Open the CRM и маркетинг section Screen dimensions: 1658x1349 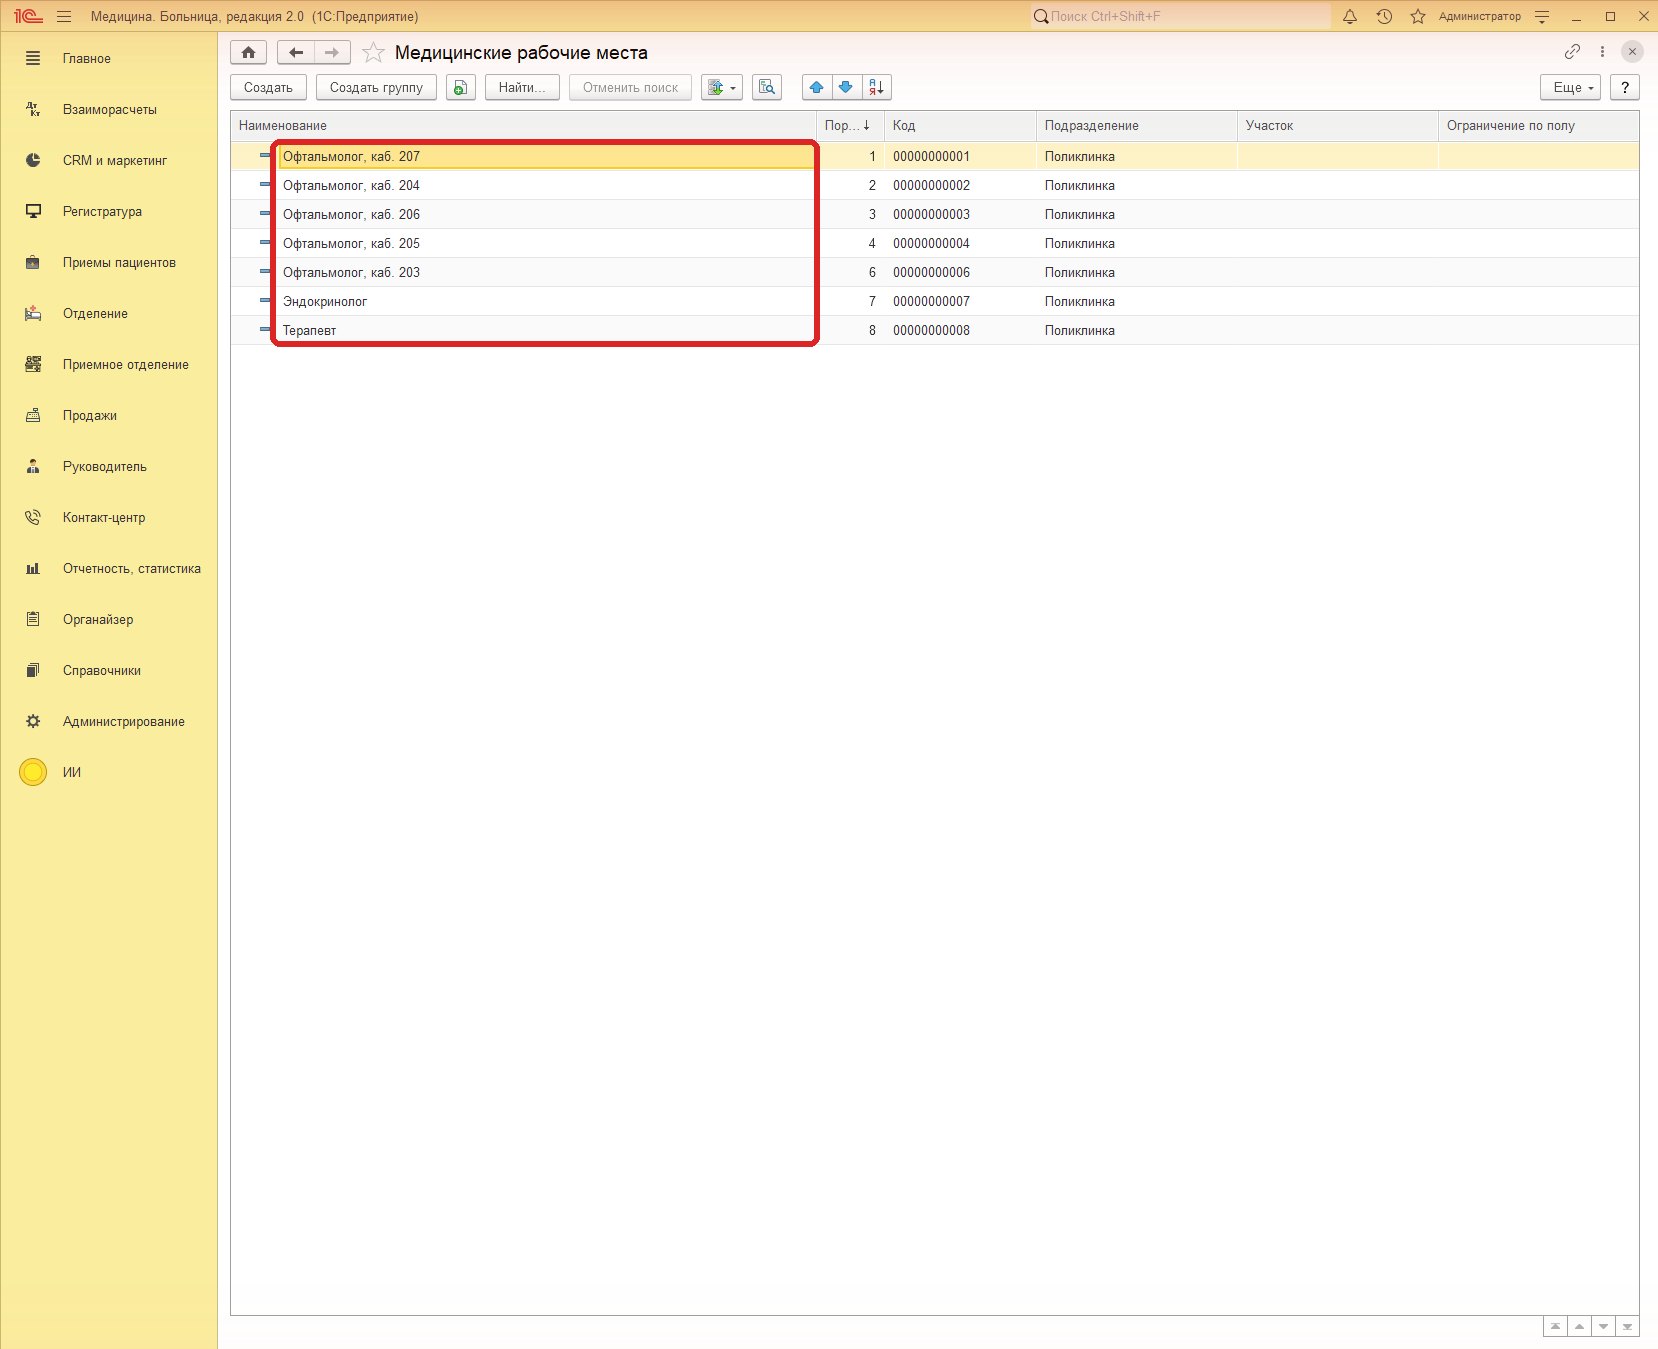point(109,161)
